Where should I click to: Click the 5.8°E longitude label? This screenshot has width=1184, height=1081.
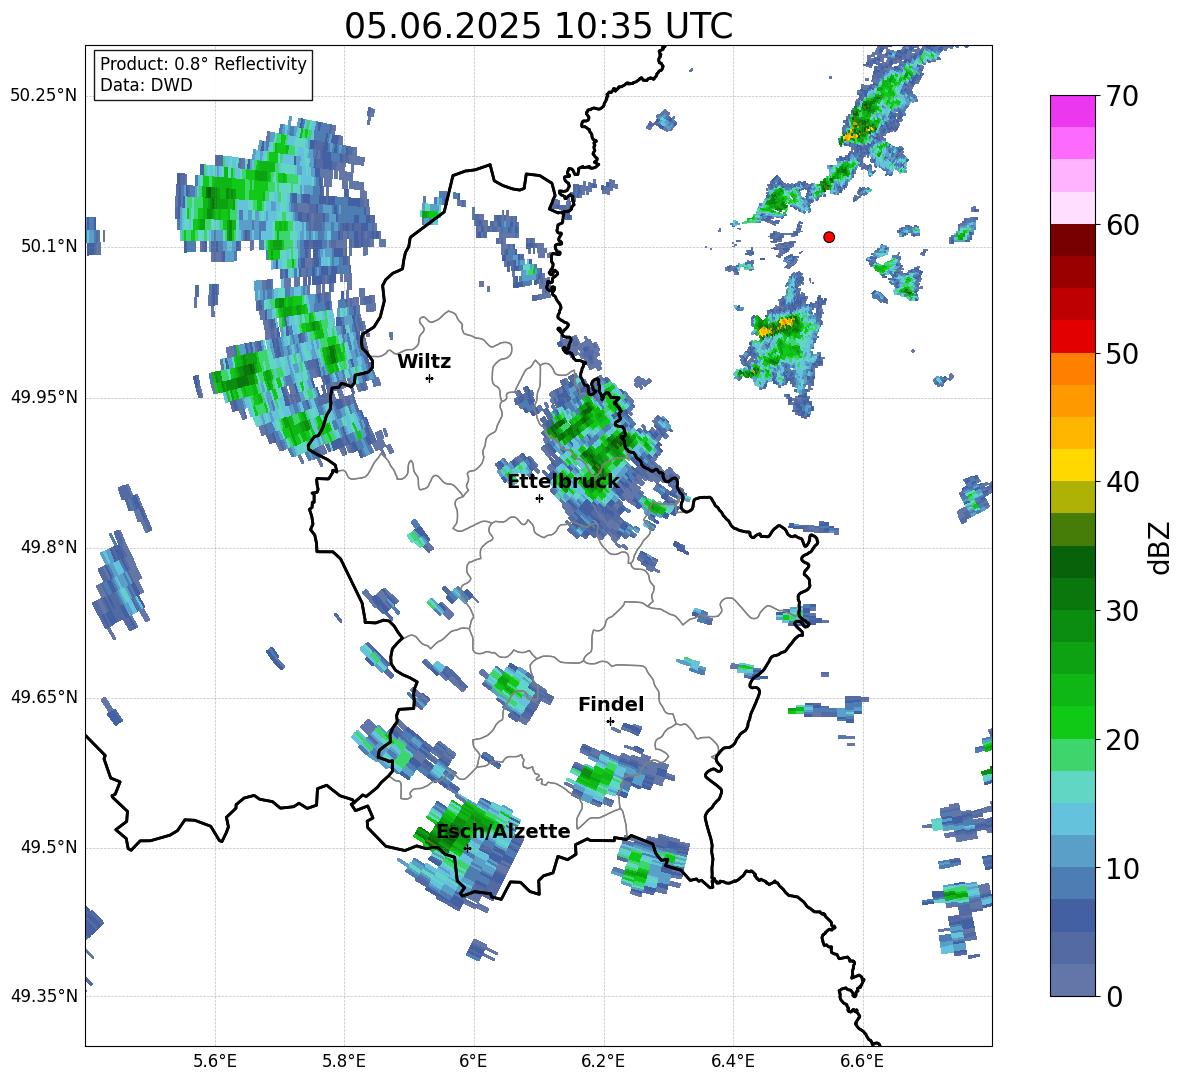point(344,1061)
